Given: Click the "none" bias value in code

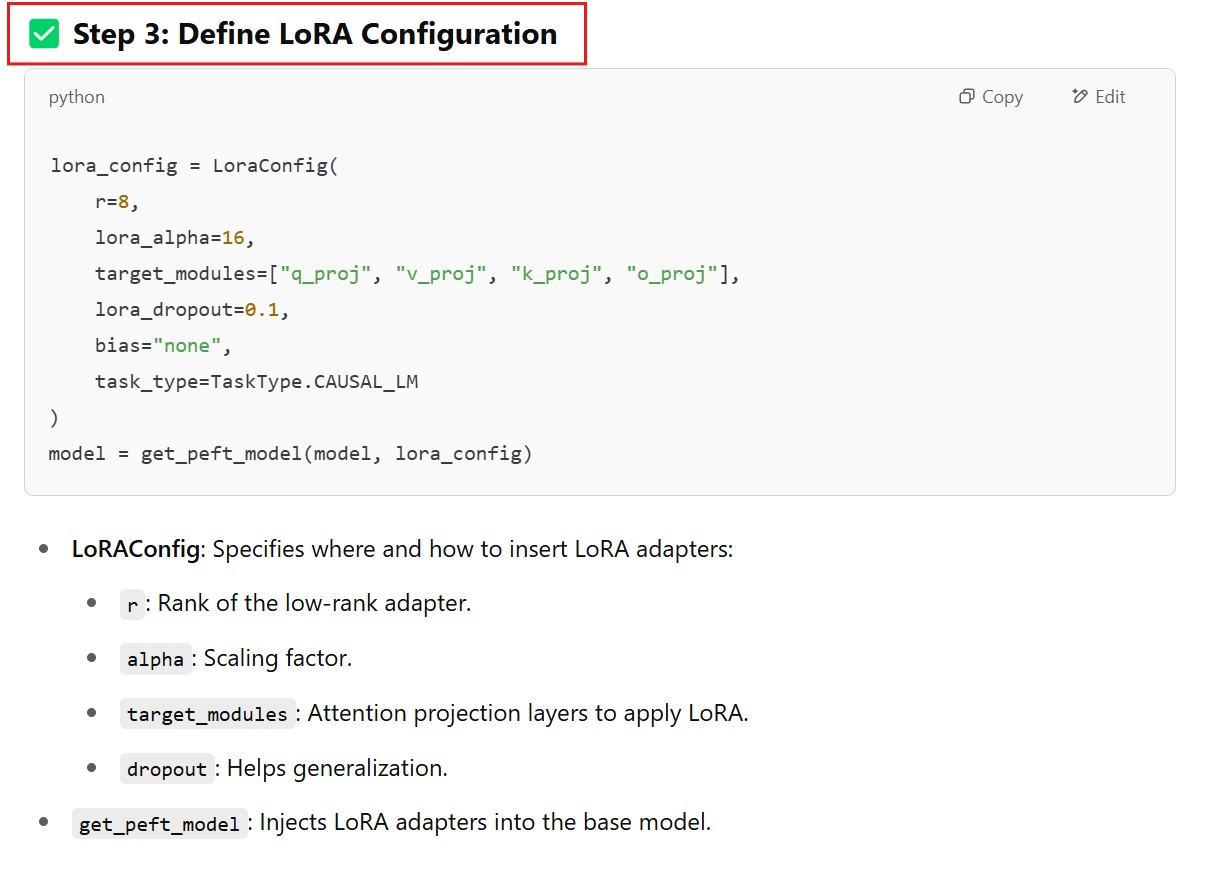Looking at the screenshot, I should click(x=187, y=346).
